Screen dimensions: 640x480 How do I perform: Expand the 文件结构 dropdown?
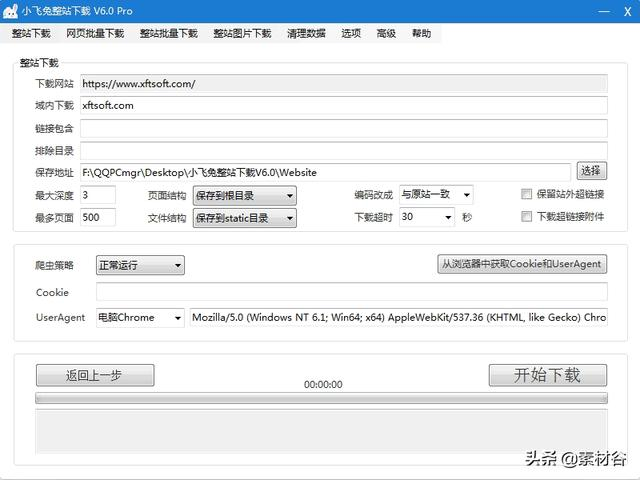coord(244,218)
